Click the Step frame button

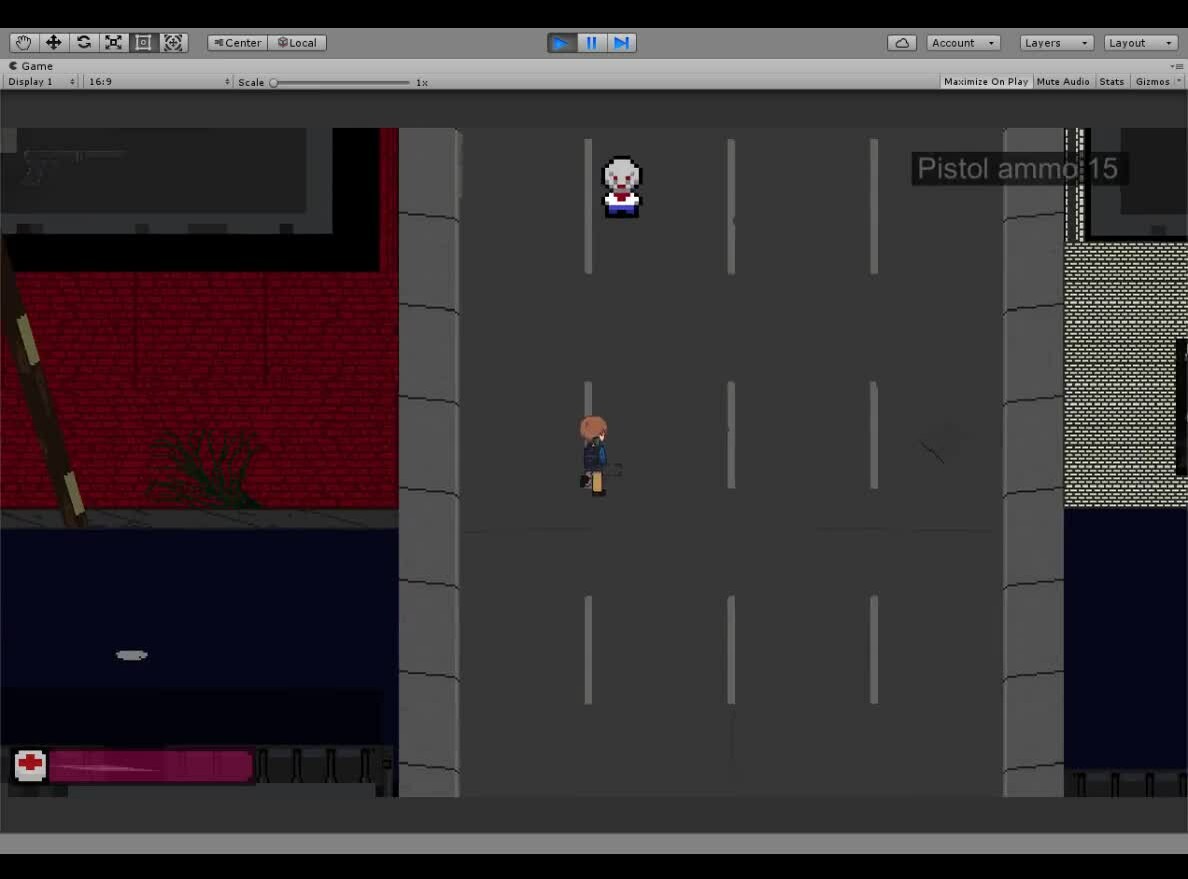(621, 43)
